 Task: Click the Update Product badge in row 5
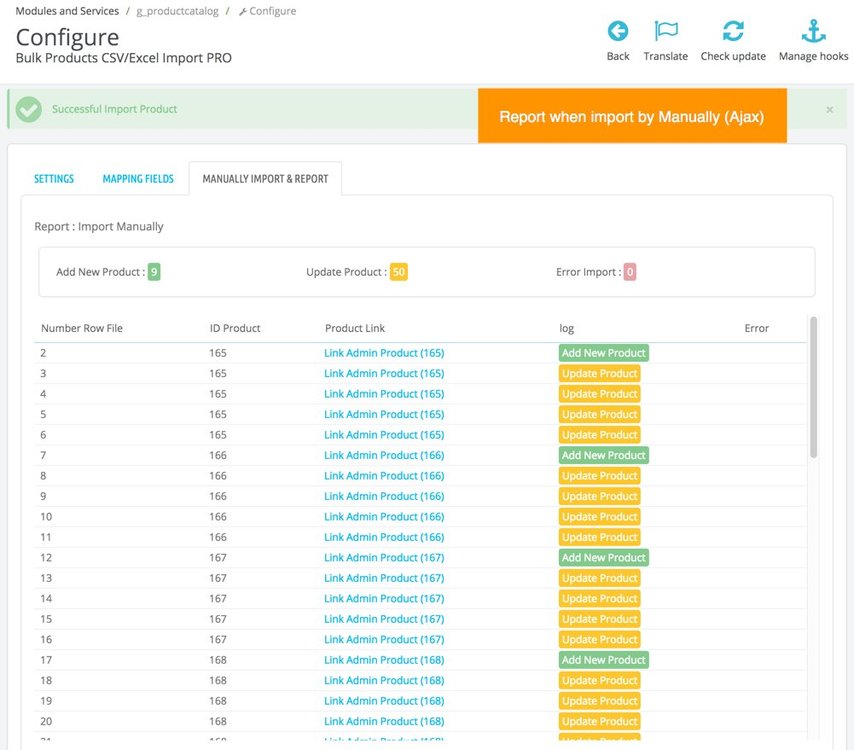point(599,414)
